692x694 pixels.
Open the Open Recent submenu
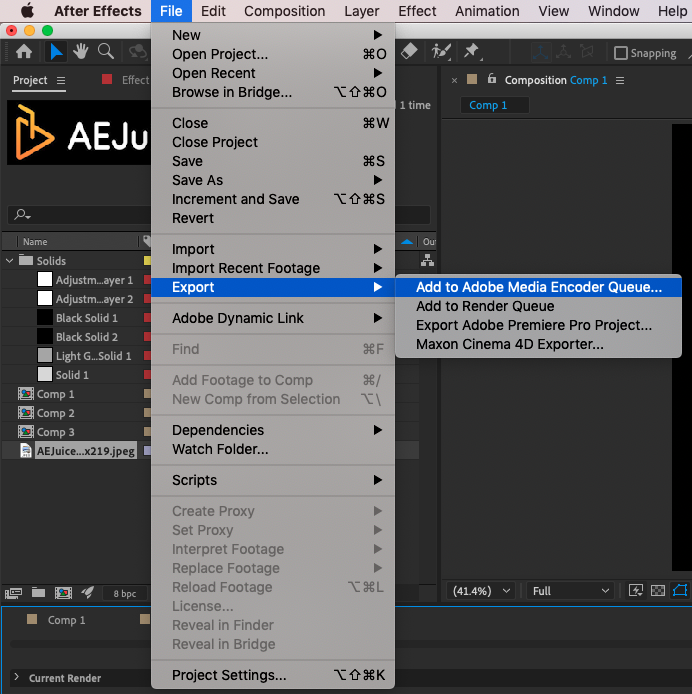(x=273, y=73)
